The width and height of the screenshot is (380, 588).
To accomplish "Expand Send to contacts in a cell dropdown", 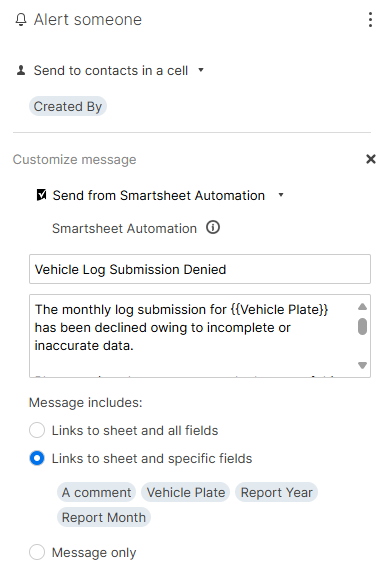I will pyautogui.click(x=201, y=70).
